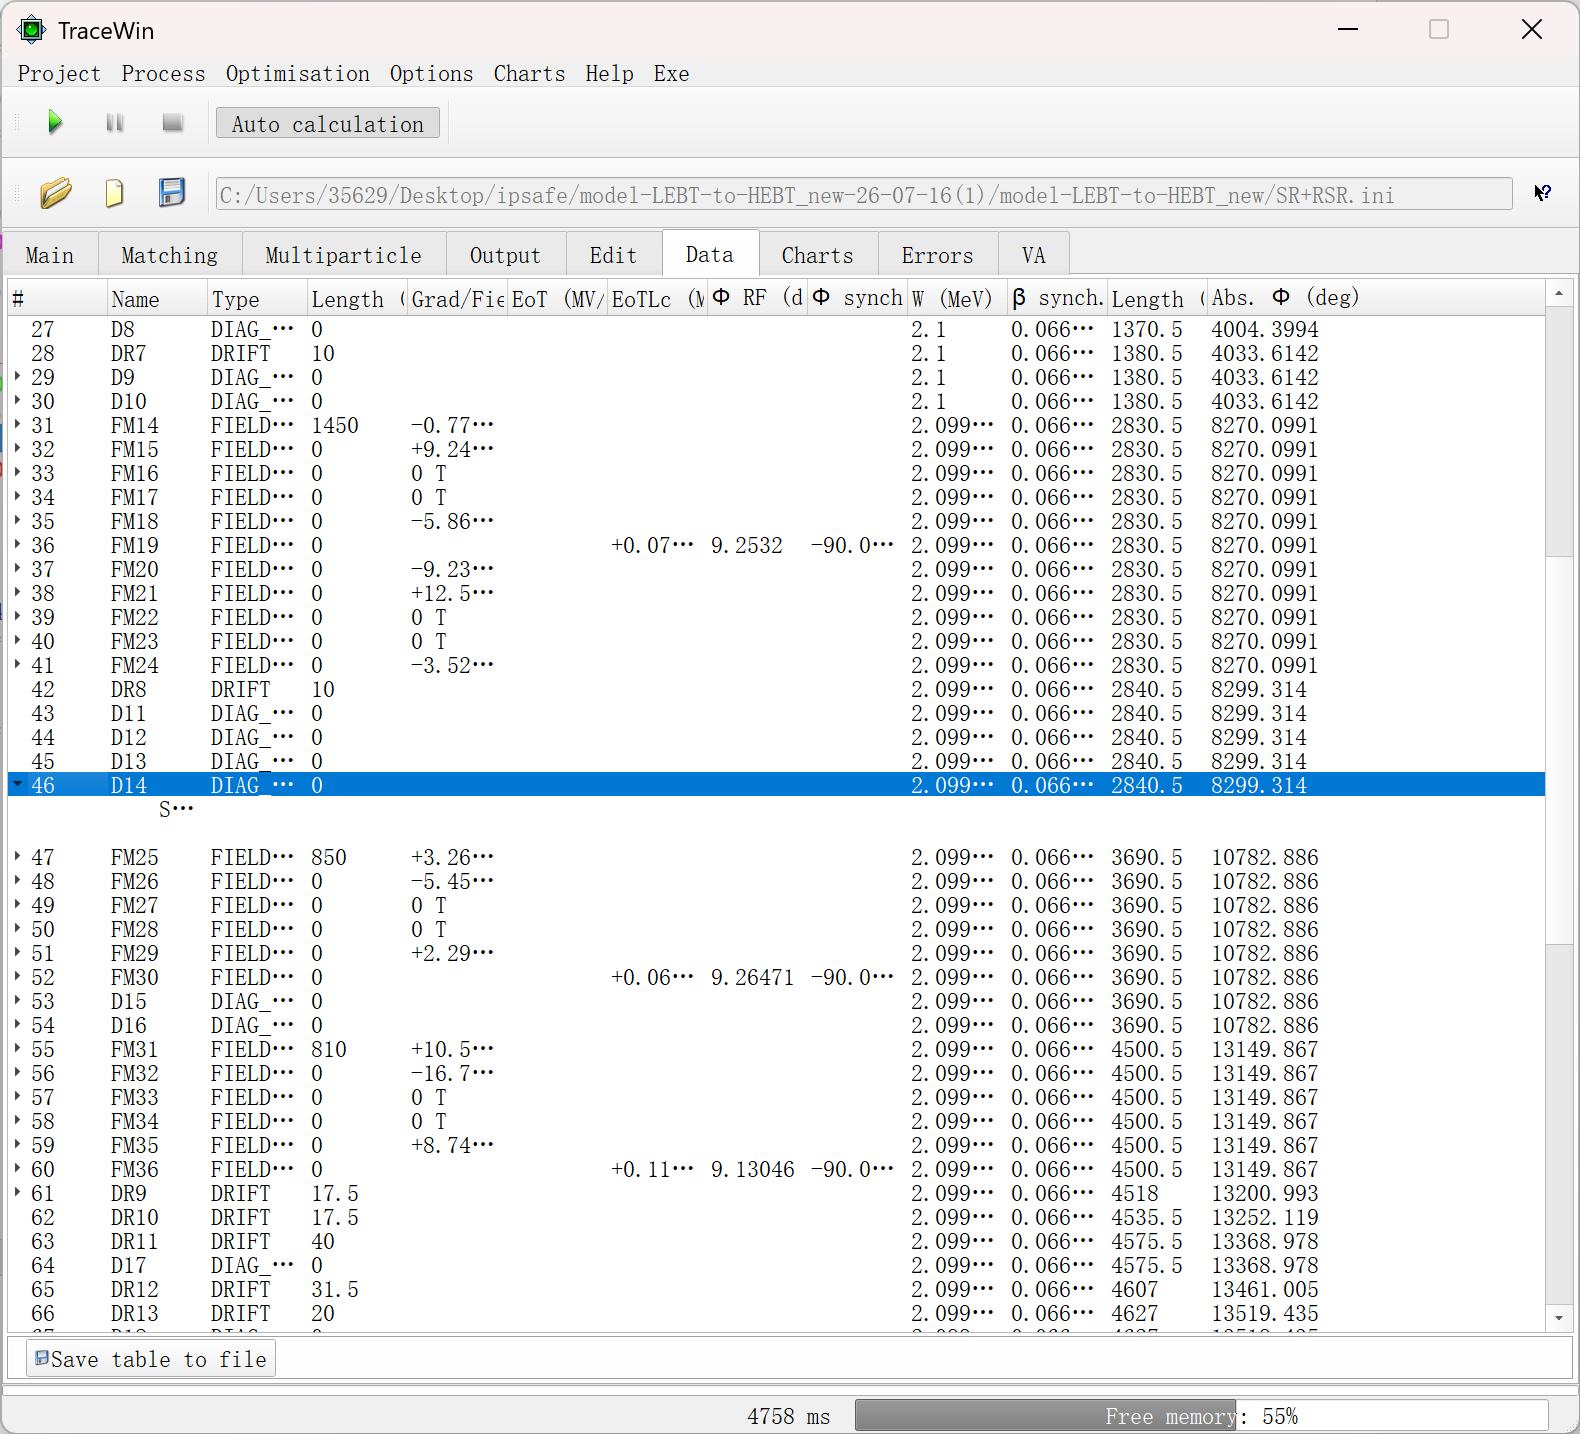Open the Output tab
1580x1434 pixels.
(x=506, y=255)
